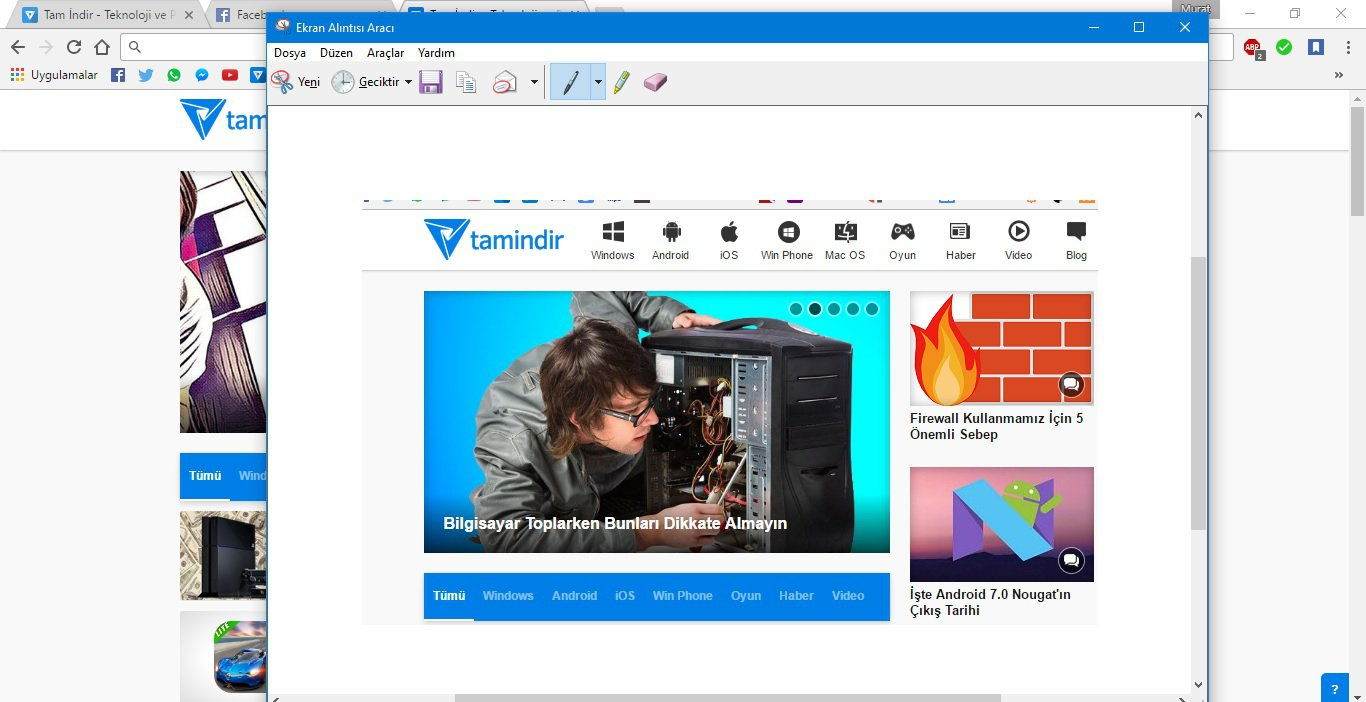Click the Send snip envelope icon
1366x702 pixels.
click(x=505, y=82)
